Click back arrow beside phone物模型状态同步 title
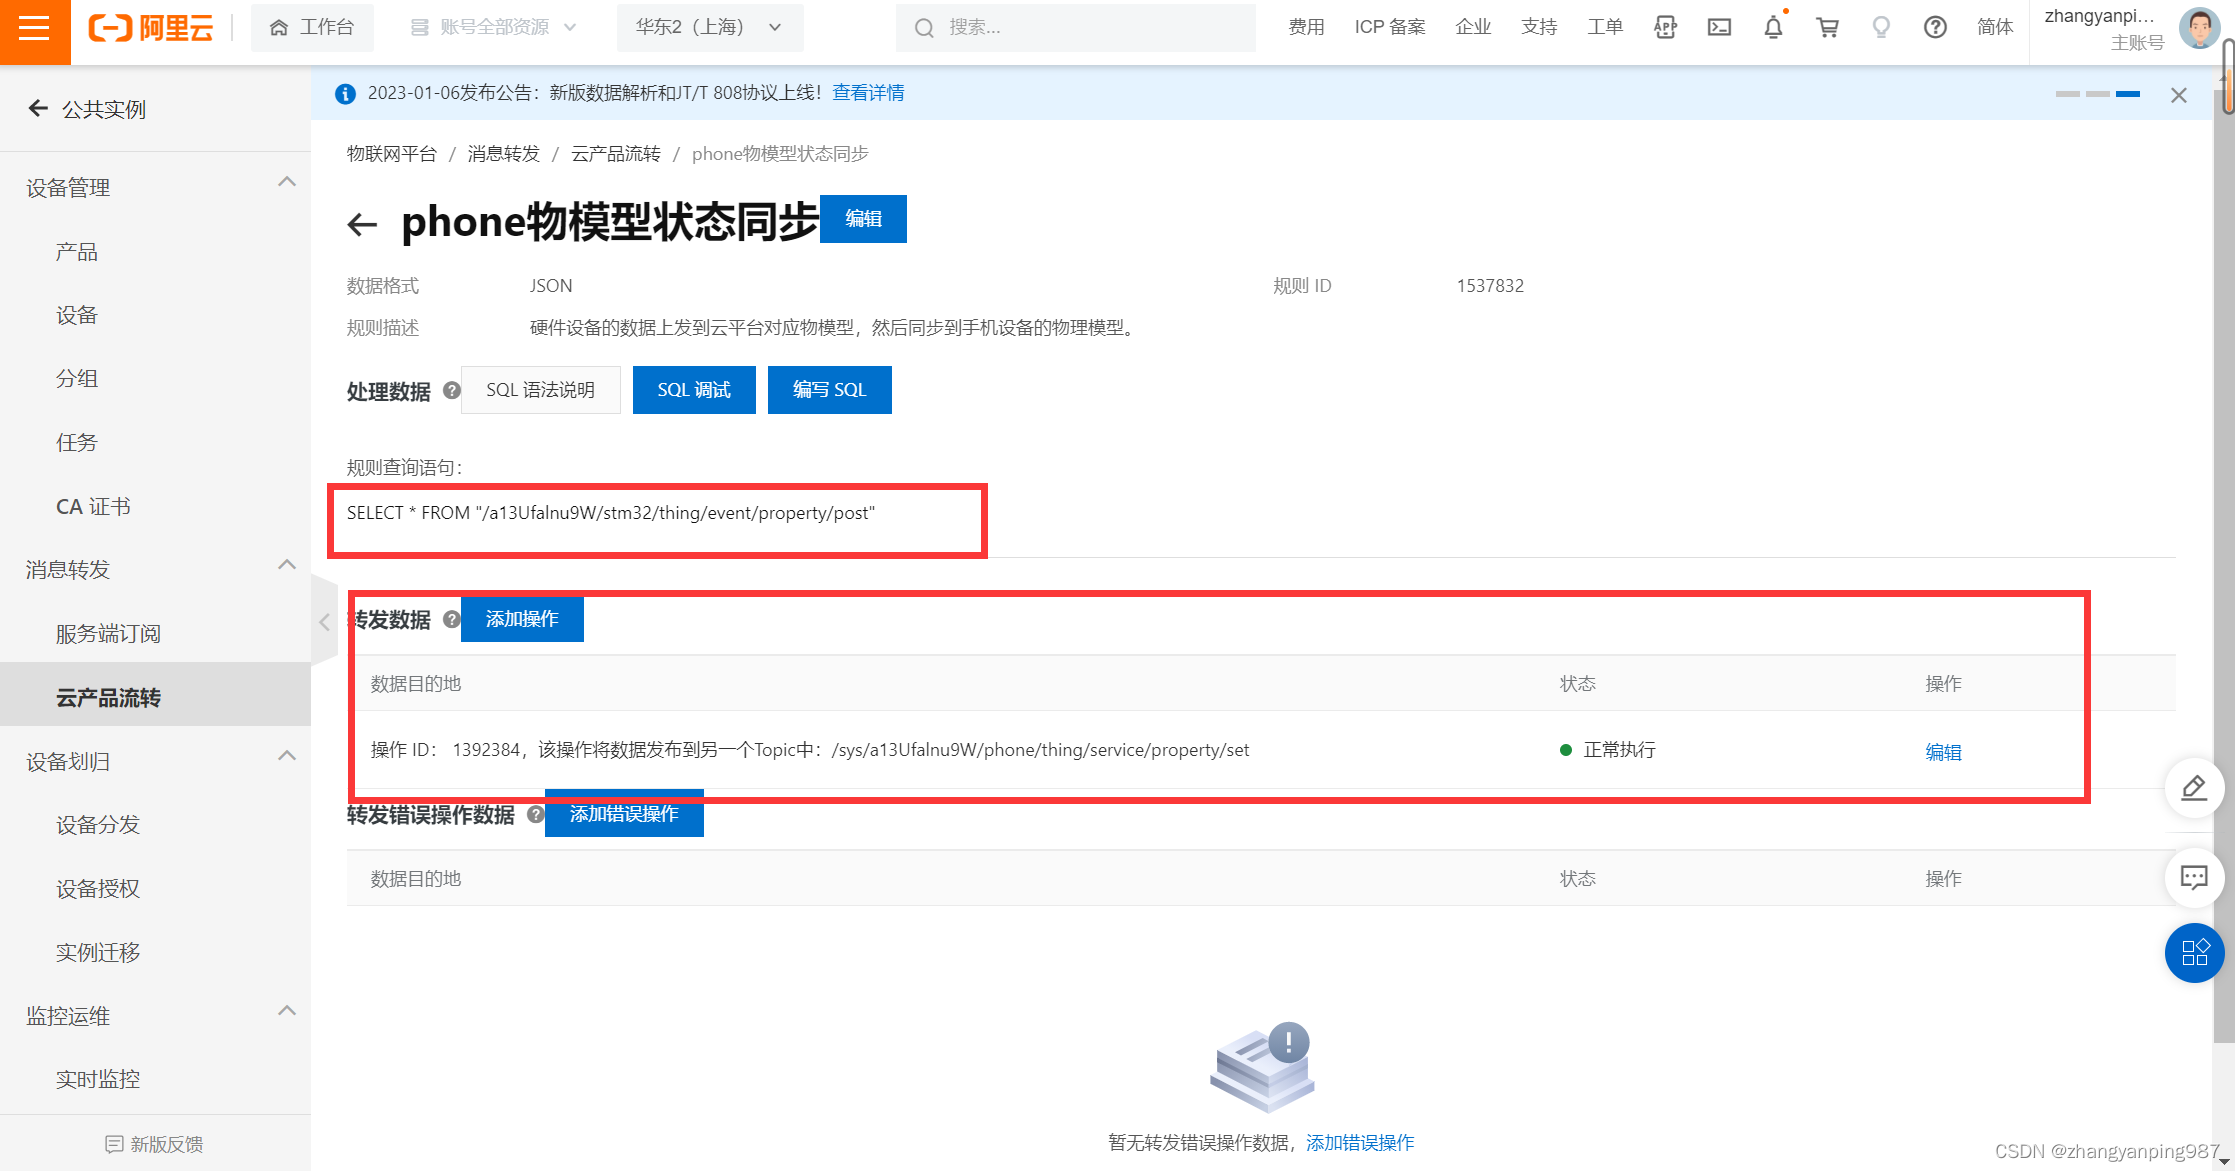The image size is (2235, 1171). tap(362, 224)
